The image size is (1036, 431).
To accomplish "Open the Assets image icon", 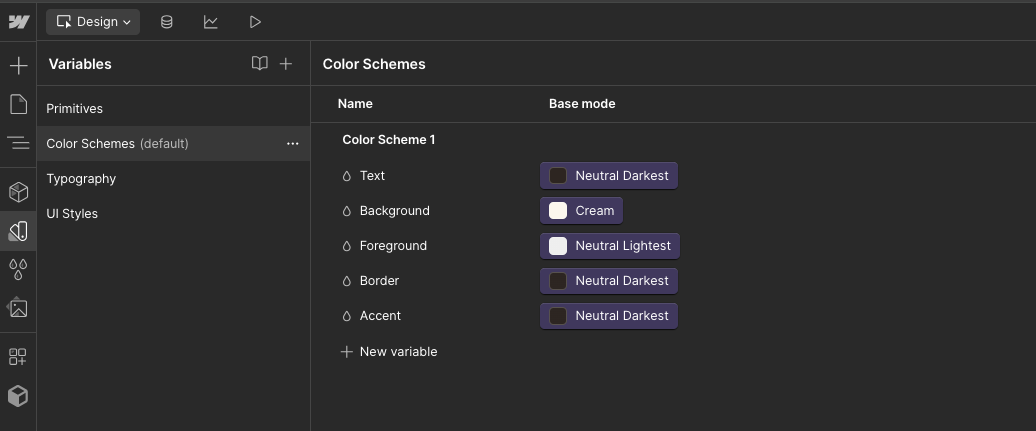I will tap(18, 308).
